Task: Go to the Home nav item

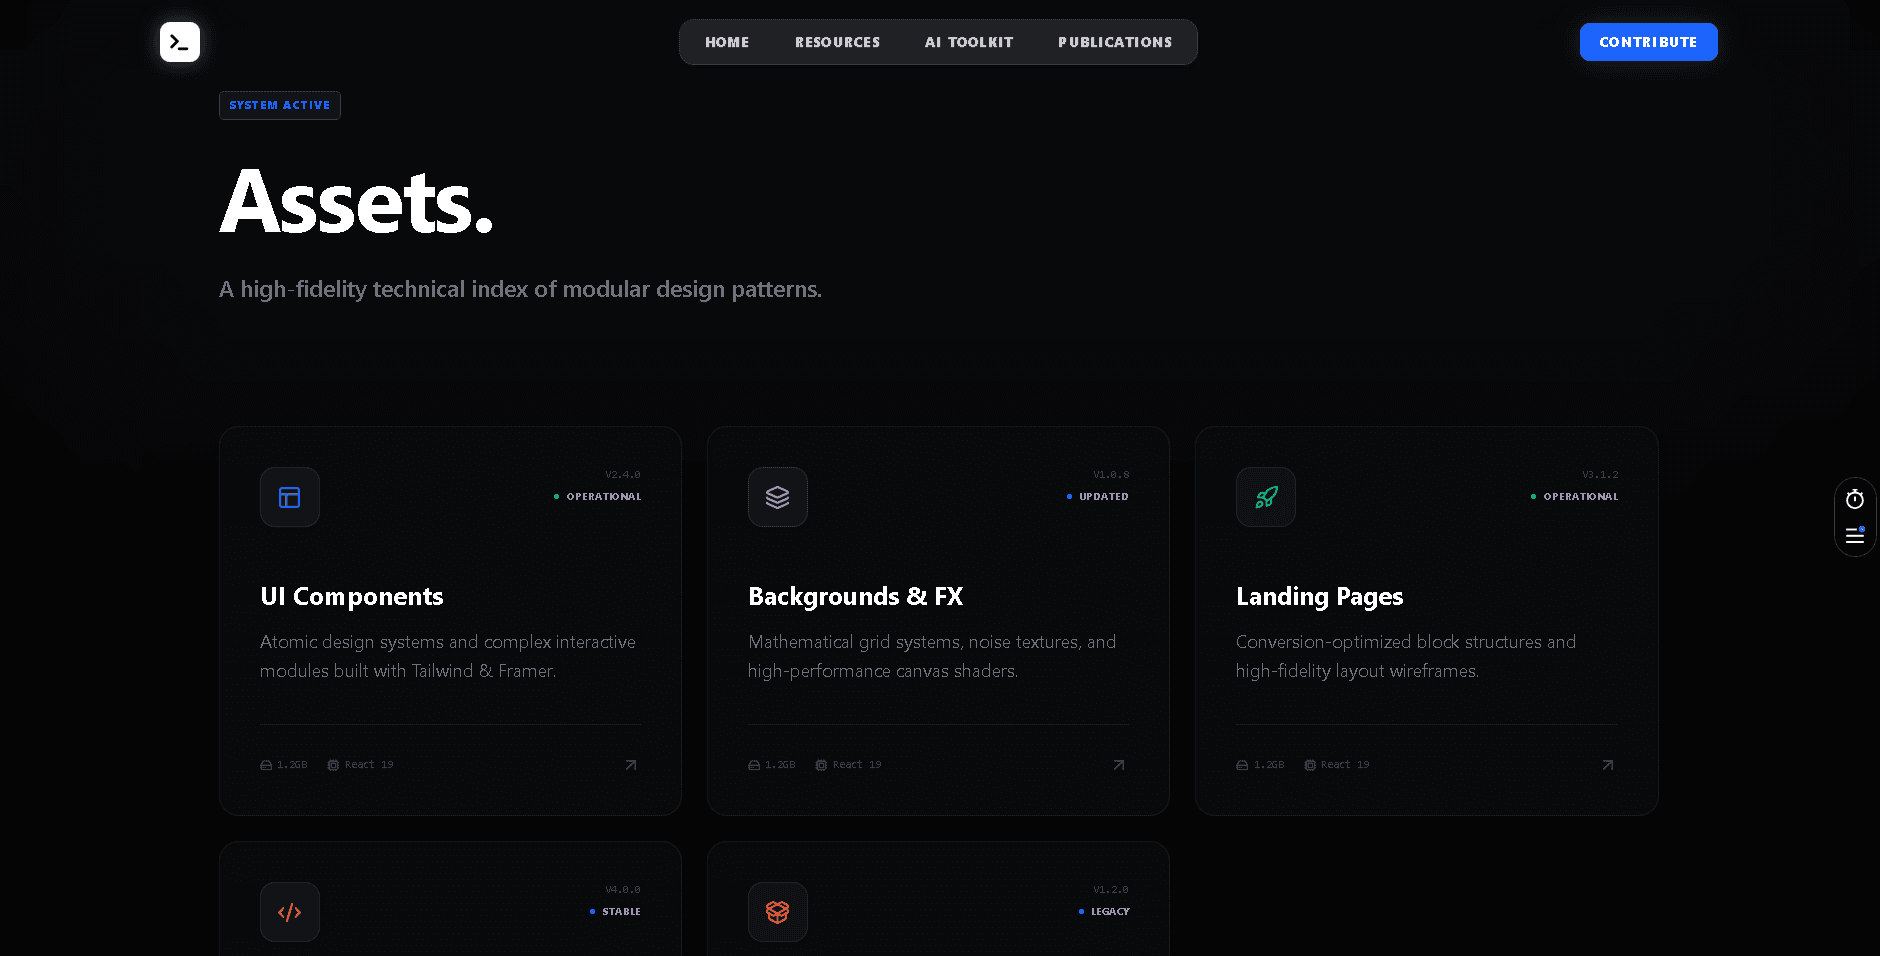Action: tap(727, 42)
